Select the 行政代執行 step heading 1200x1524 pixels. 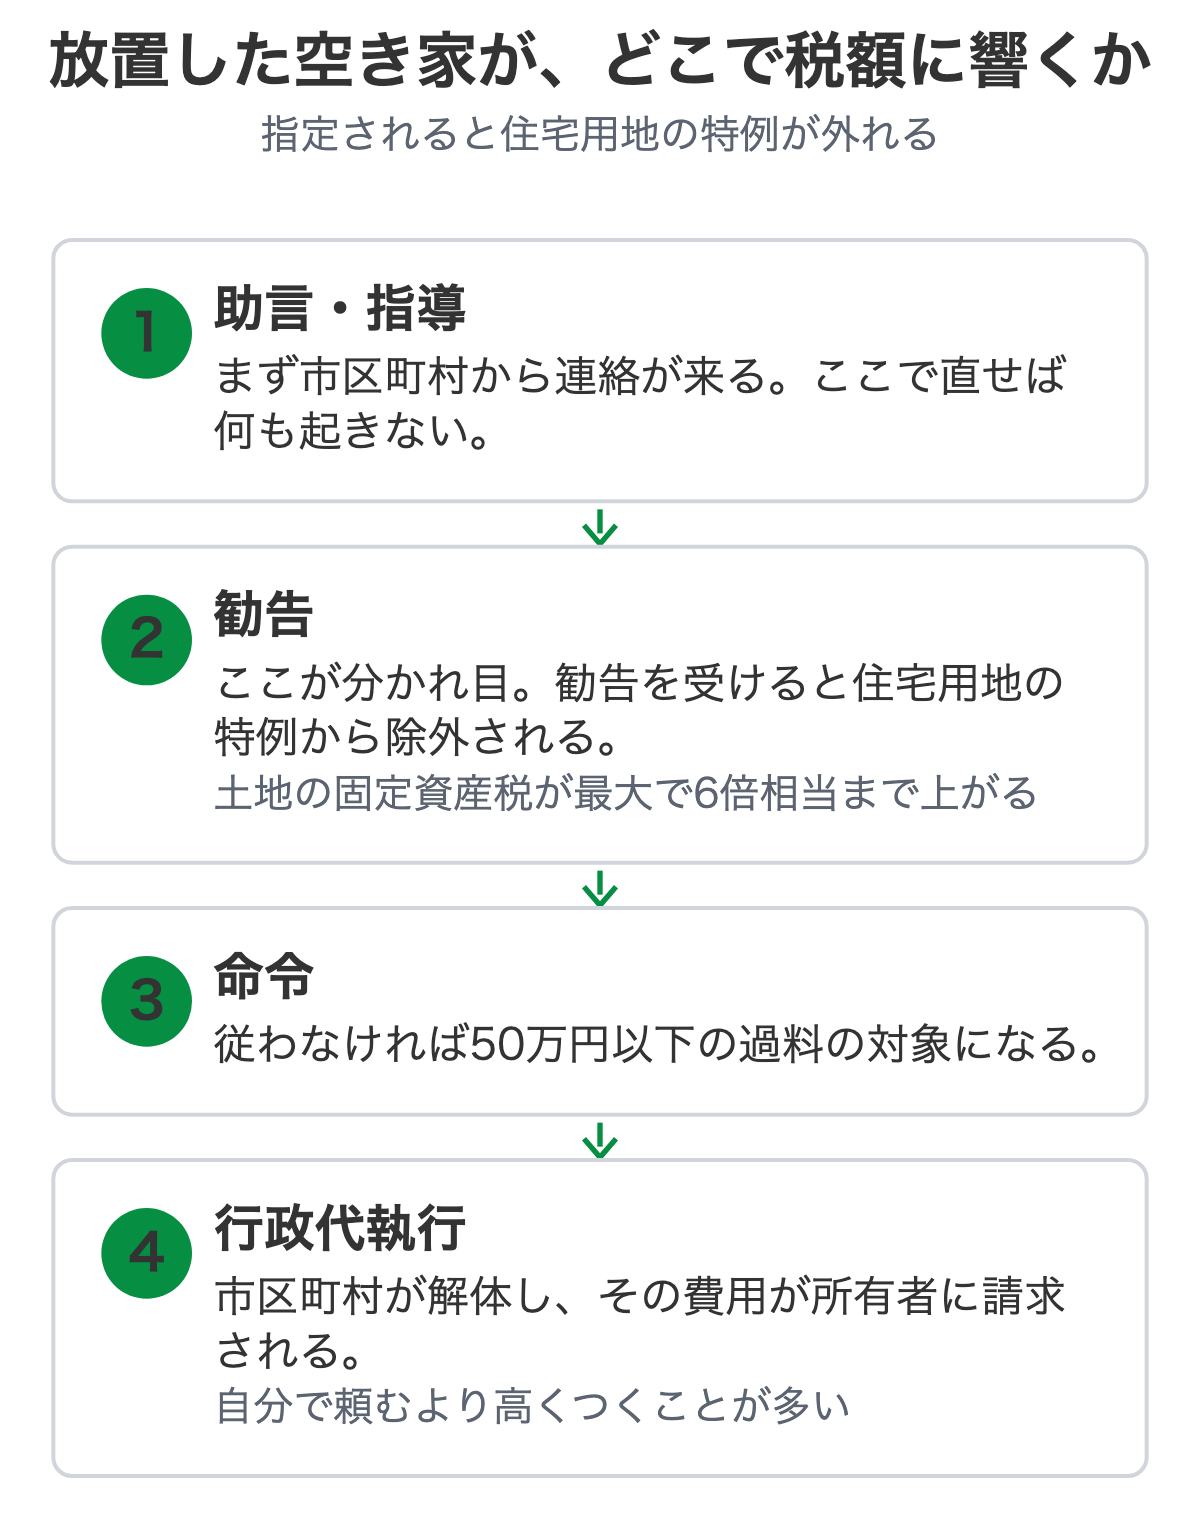(340, 1228)
